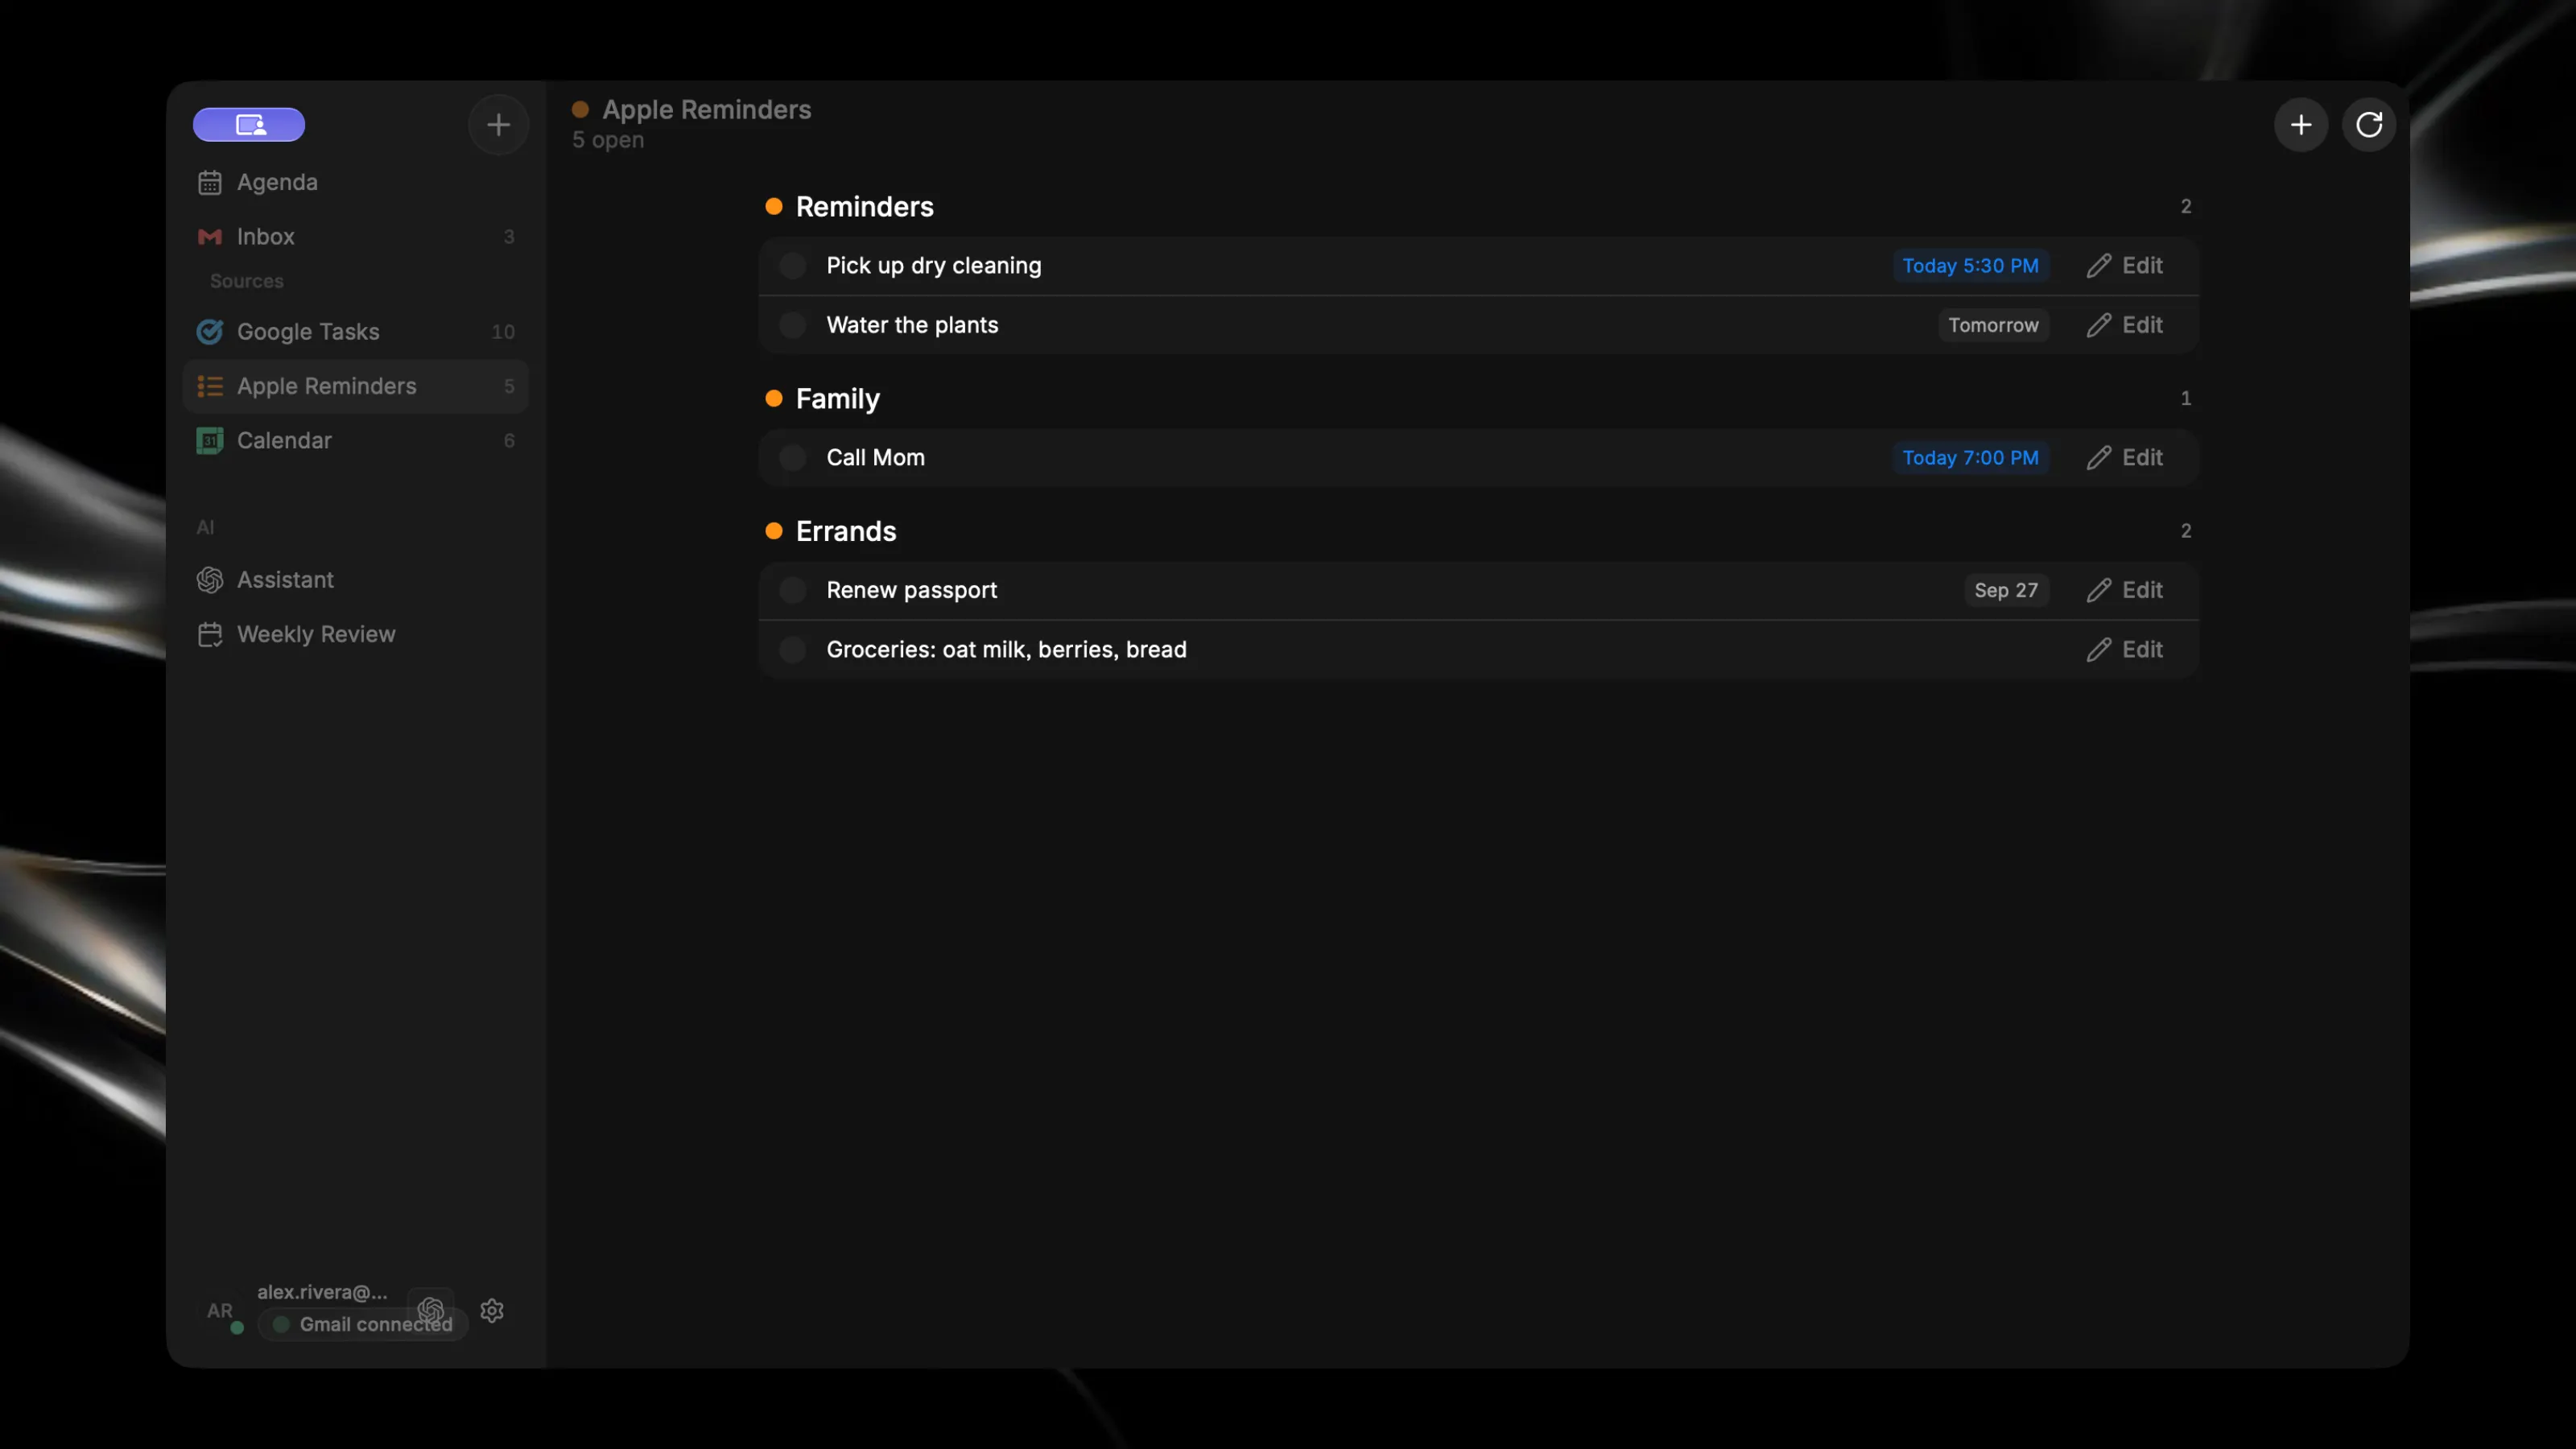Viewport: 2576px width, 1449px height.
Task: Click the 'Today 5:30 PM' due badge
Action: tap(1970, 265)
